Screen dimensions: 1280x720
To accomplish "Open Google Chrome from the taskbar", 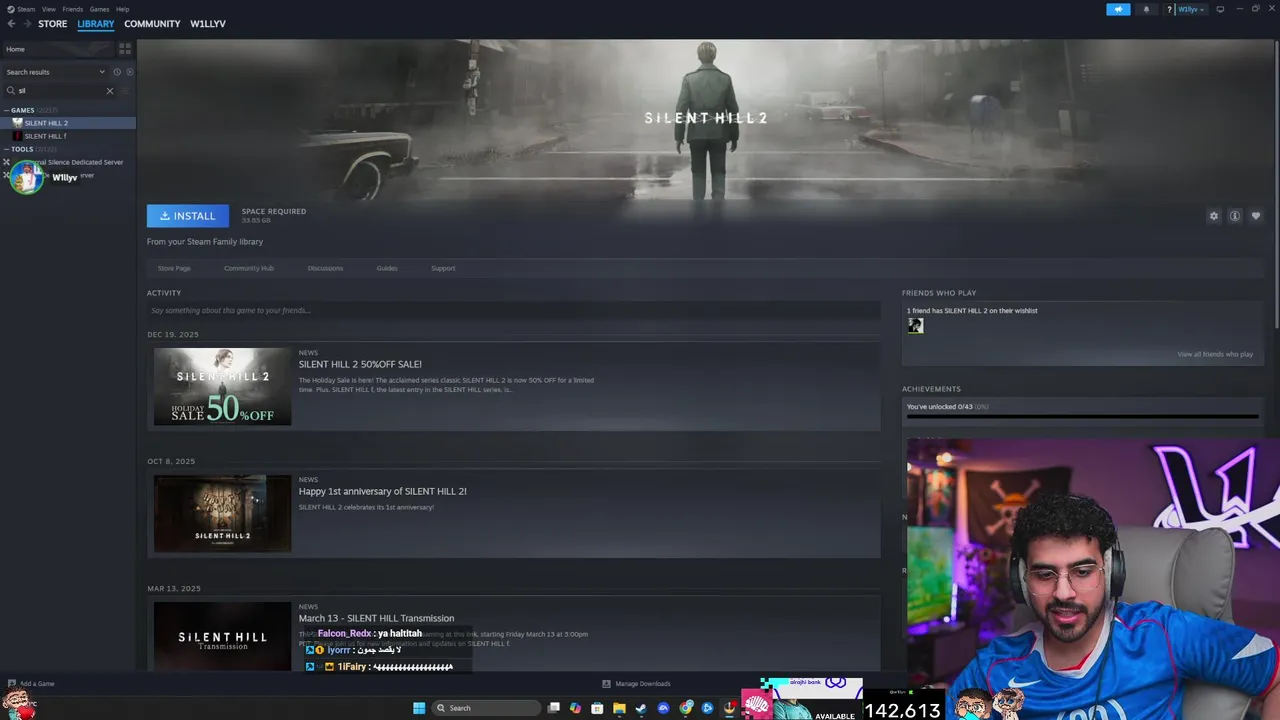I will (x=685, y=708).
